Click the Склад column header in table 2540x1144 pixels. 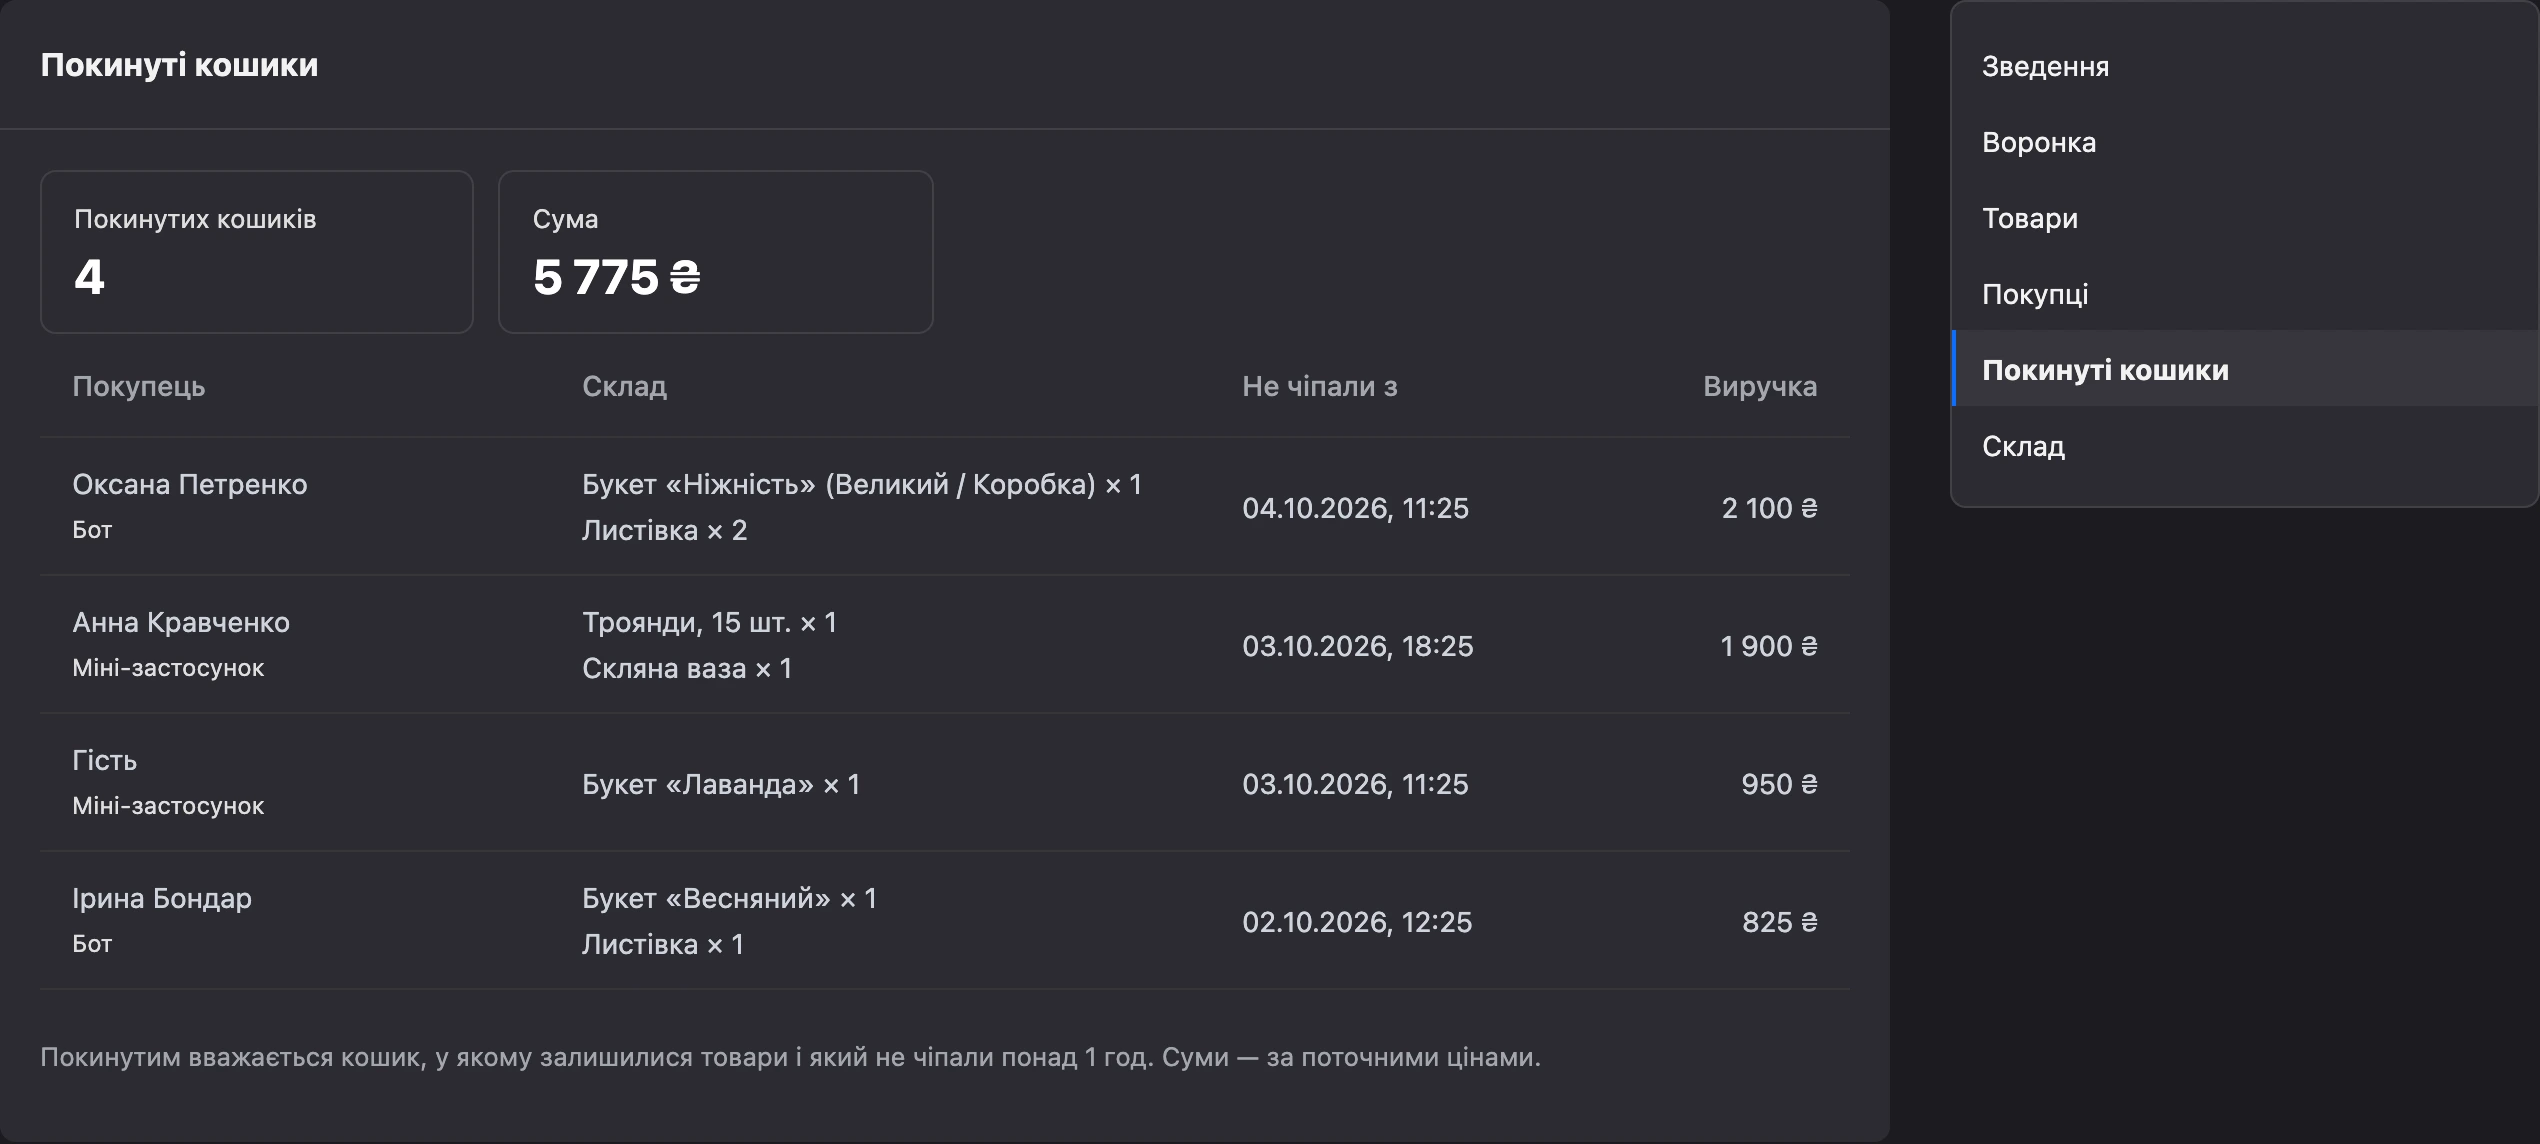tap(625, 386)
